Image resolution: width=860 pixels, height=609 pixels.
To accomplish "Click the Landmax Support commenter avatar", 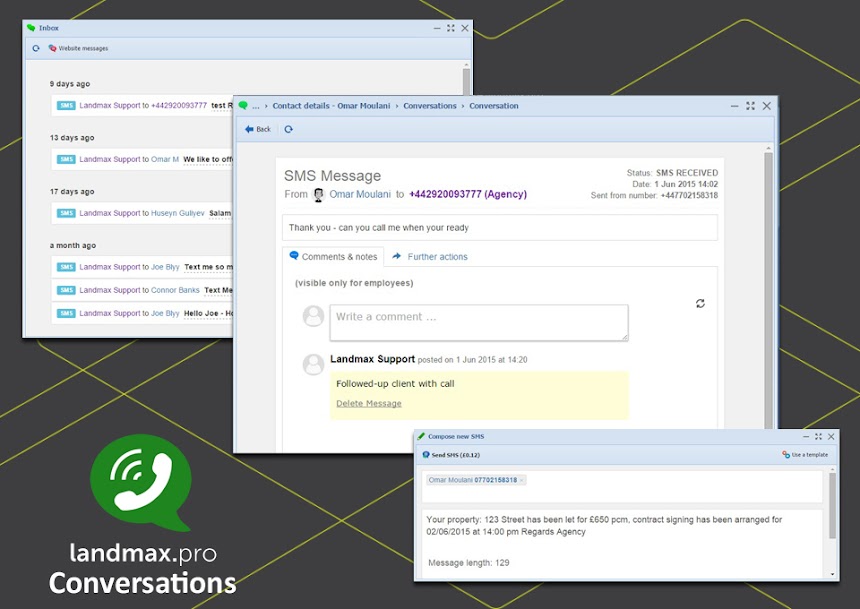I will click(x=313, y=365).
